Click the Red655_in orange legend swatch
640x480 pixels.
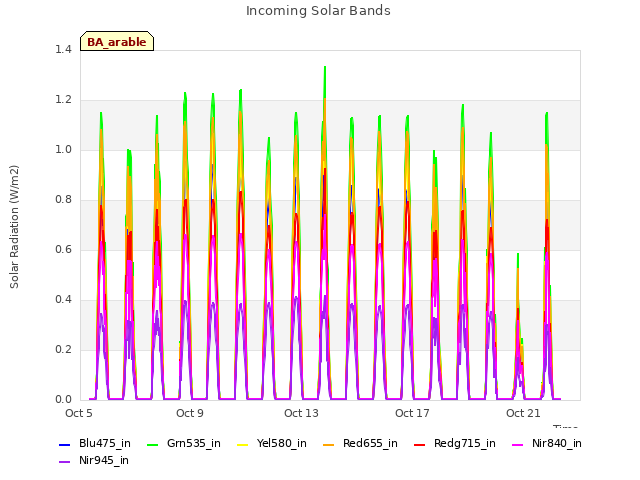coord(328,445)
